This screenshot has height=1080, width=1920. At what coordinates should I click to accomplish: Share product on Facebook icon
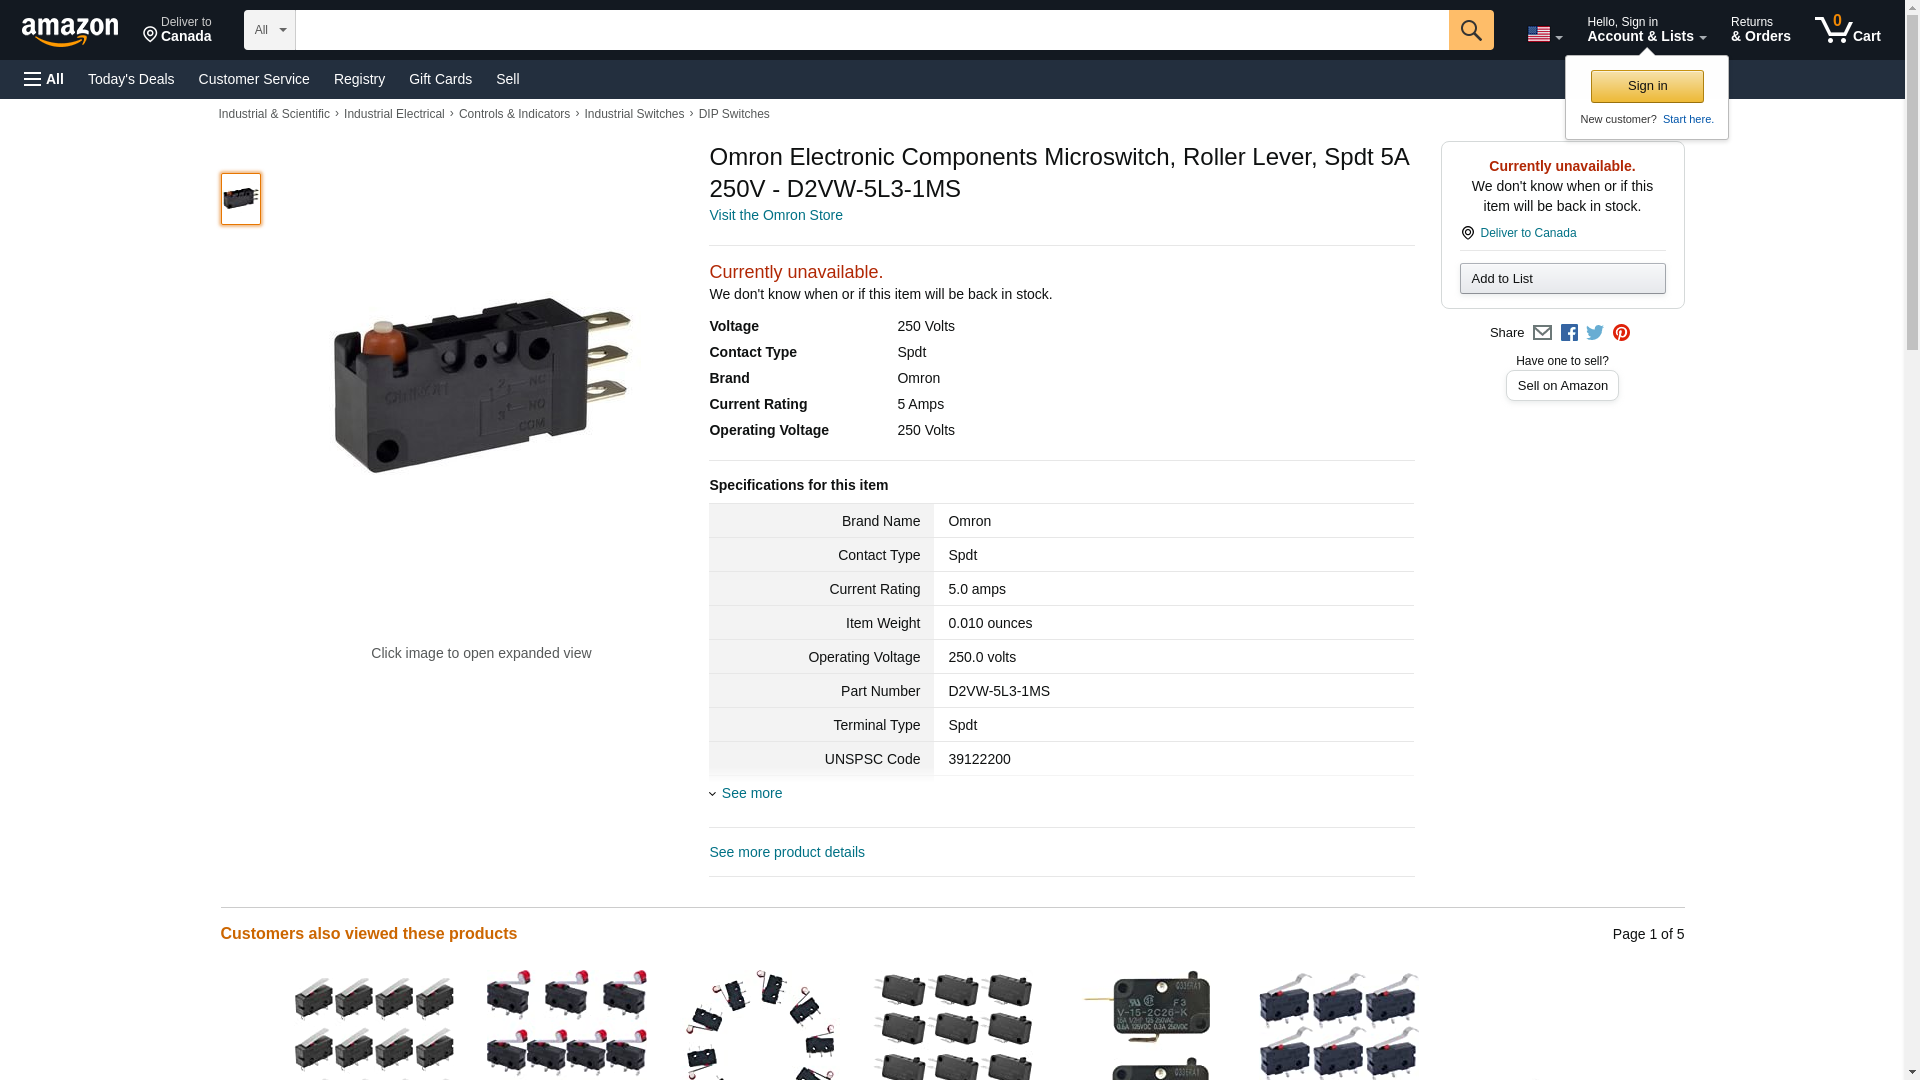click(x=1569, y=333)
